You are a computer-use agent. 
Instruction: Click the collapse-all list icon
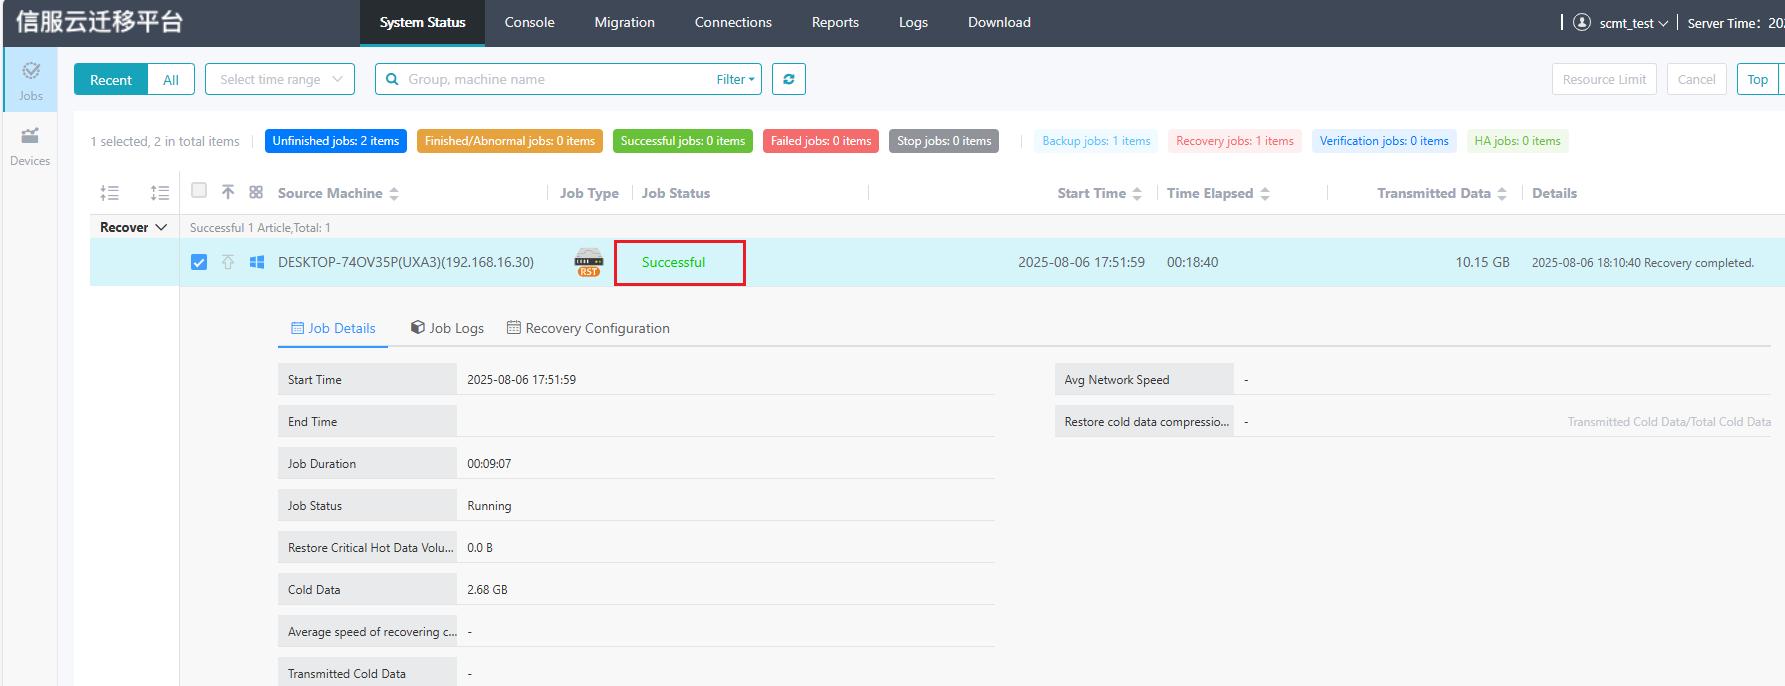110,193
